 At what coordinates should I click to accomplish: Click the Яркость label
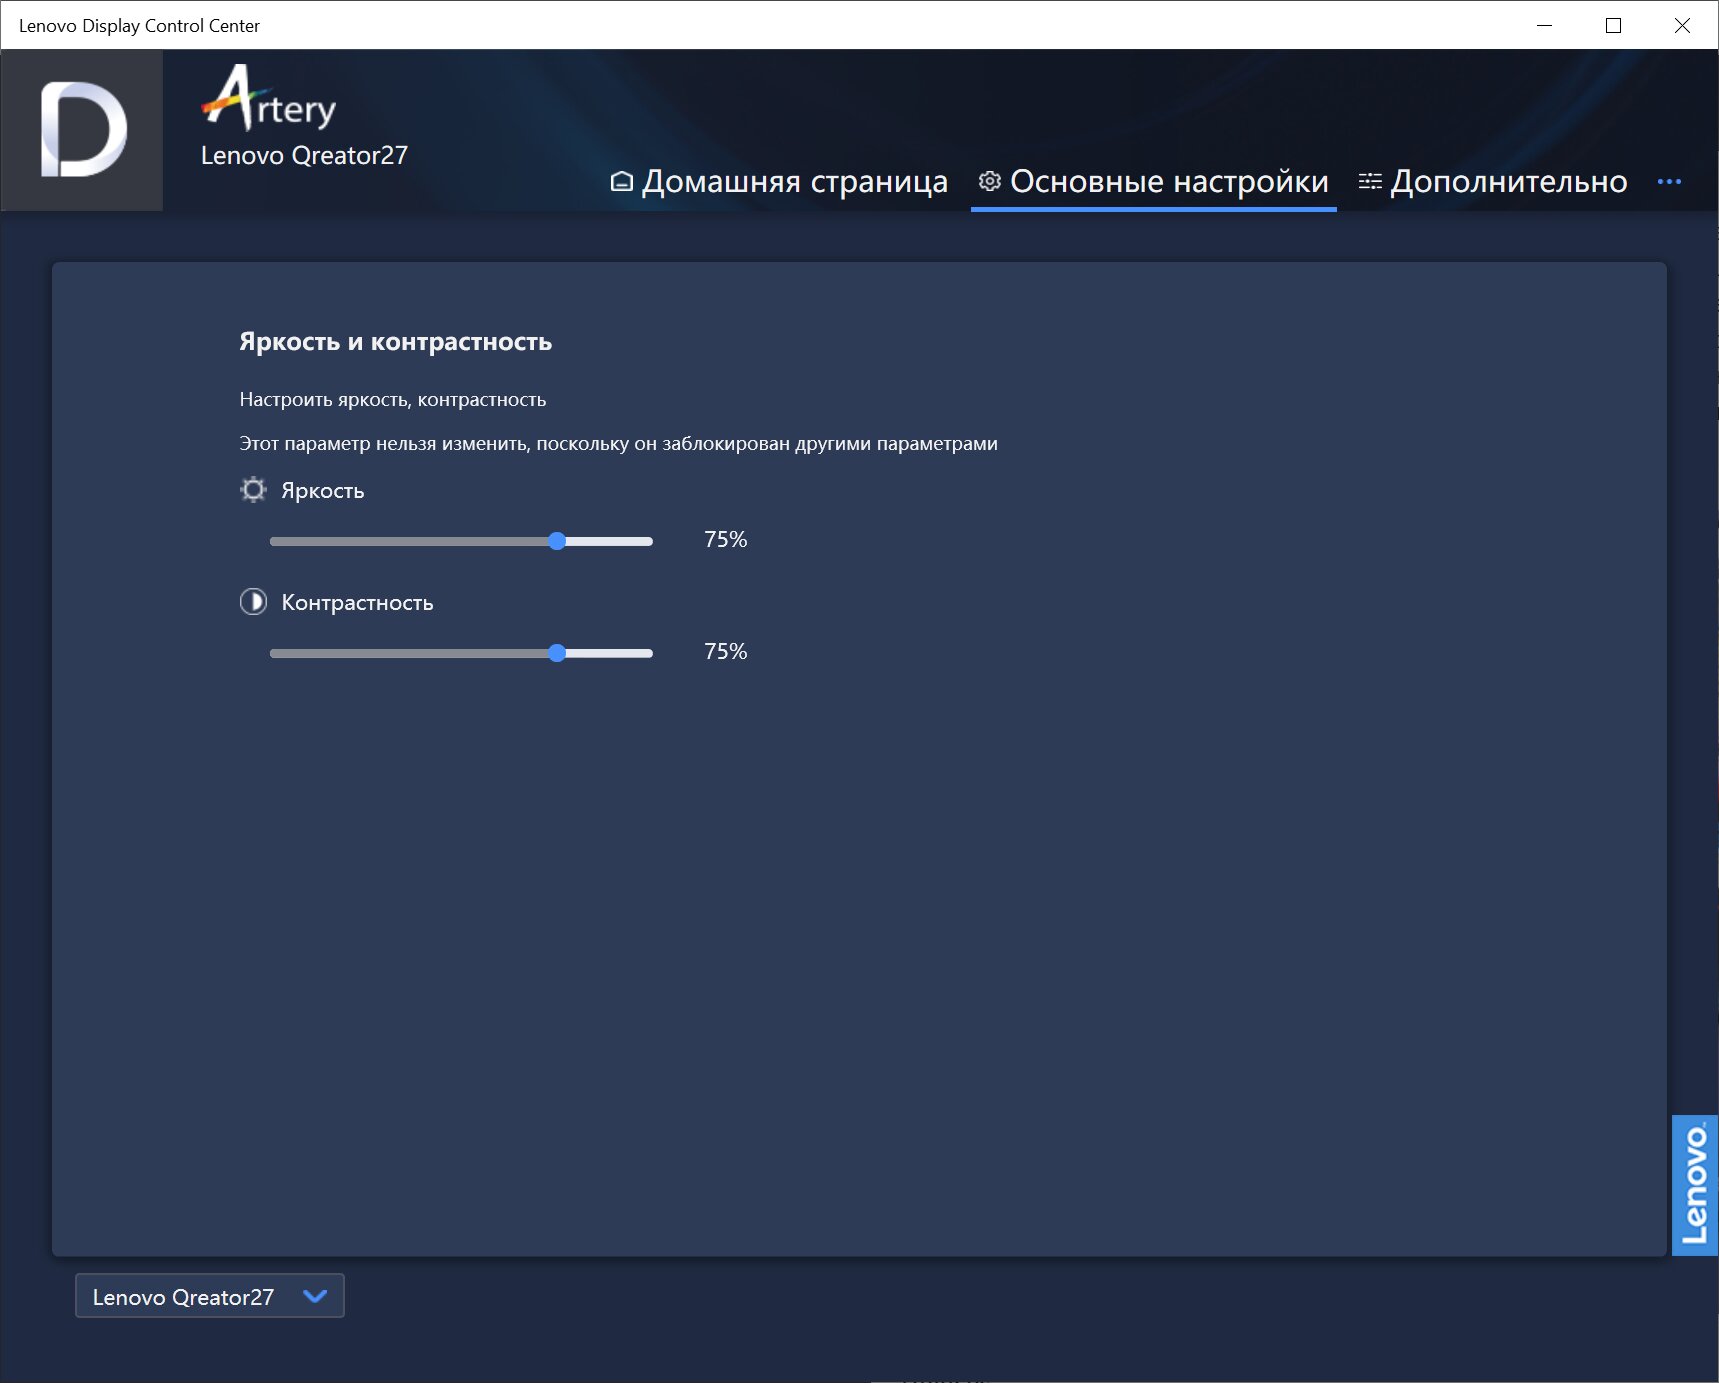point(322,491)
